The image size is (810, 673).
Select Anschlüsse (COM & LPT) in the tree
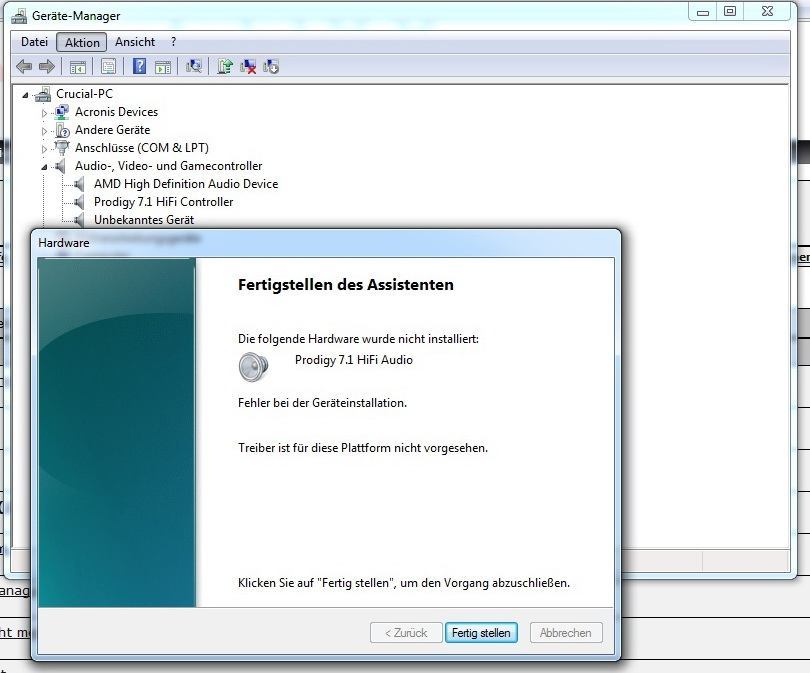(142, 148)
